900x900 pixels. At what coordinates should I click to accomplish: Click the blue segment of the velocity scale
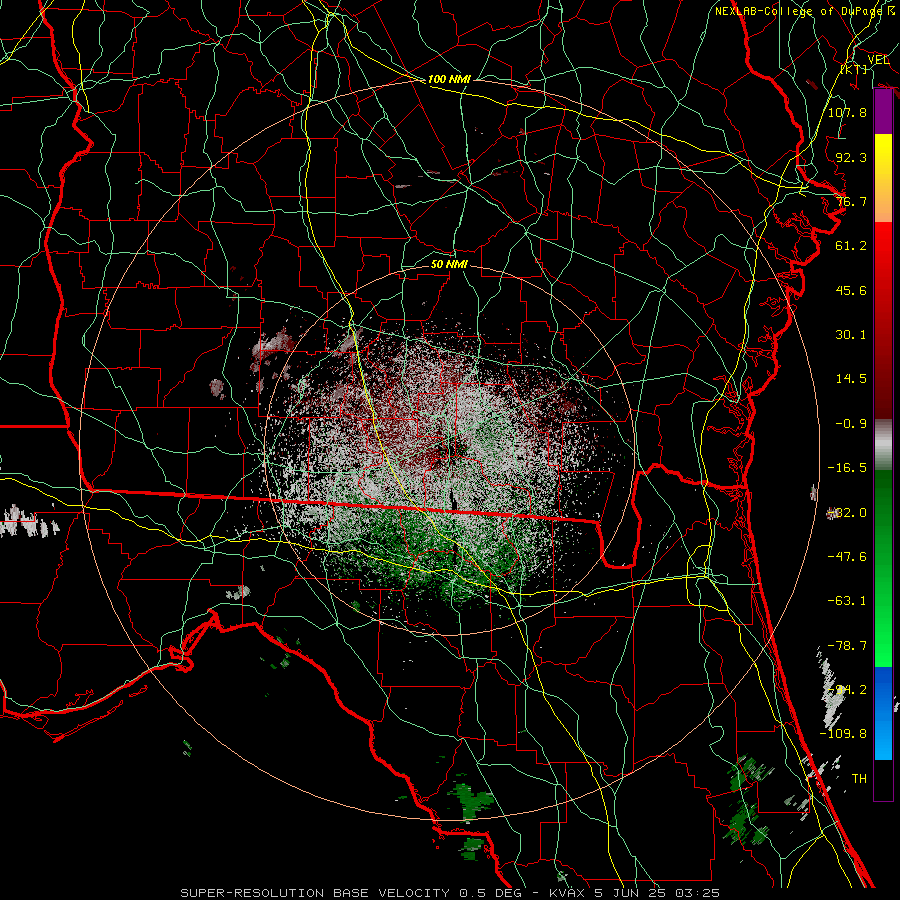(883, 713)
